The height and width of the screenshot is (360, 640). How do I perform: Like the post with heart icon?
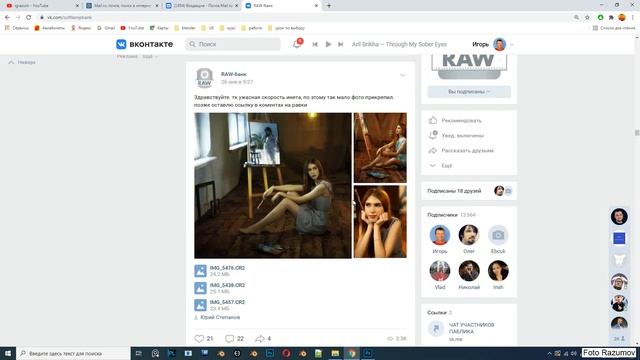coord(199,338)
